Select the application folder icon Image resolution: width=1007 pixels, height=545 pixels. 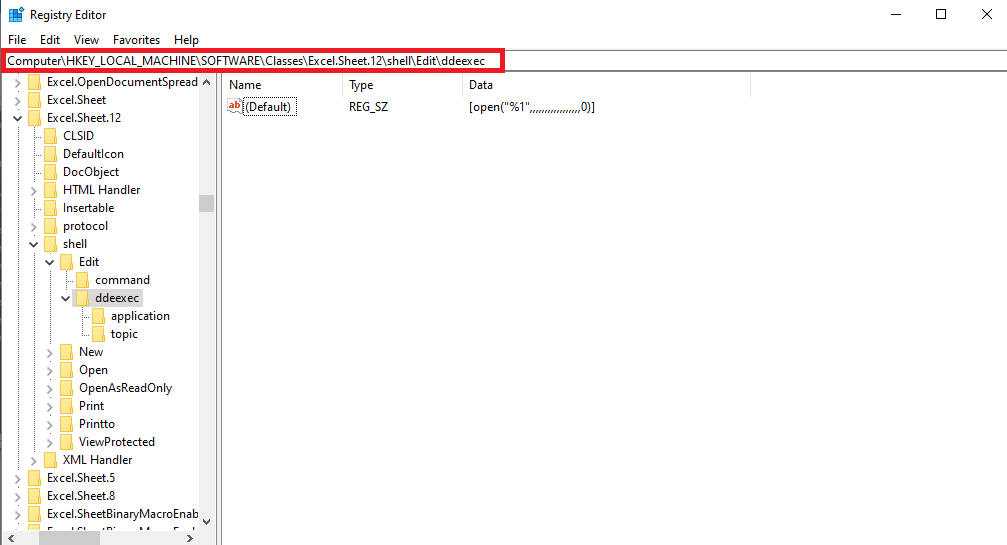[98, 316]
